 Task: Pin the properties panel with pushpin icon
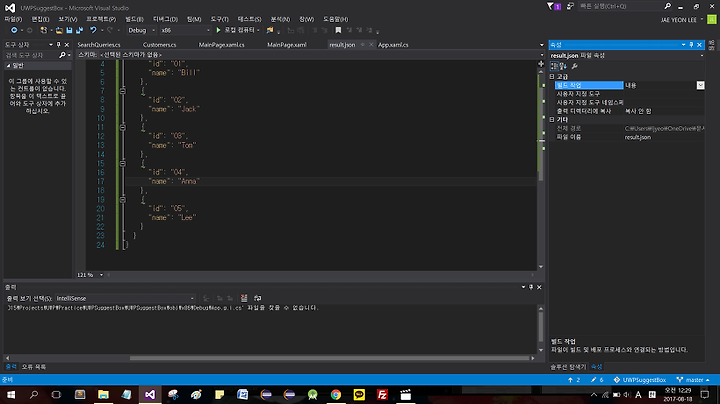(x=691, y=45)
